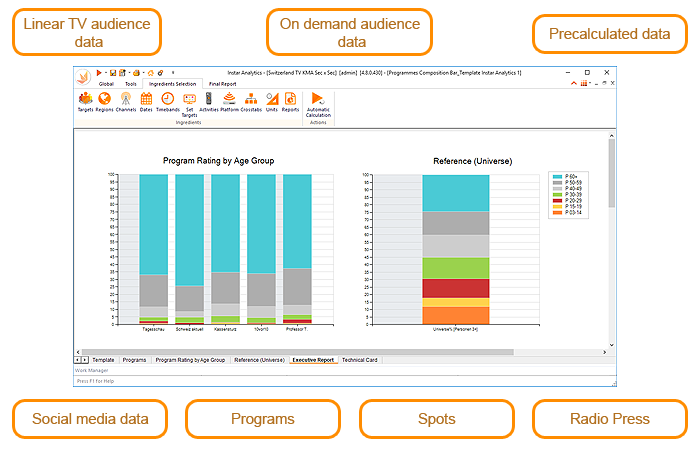Select the Dates calendar icon
Image resolution: width=700 pixels, height=450 pixels.
tap(147, 100)
